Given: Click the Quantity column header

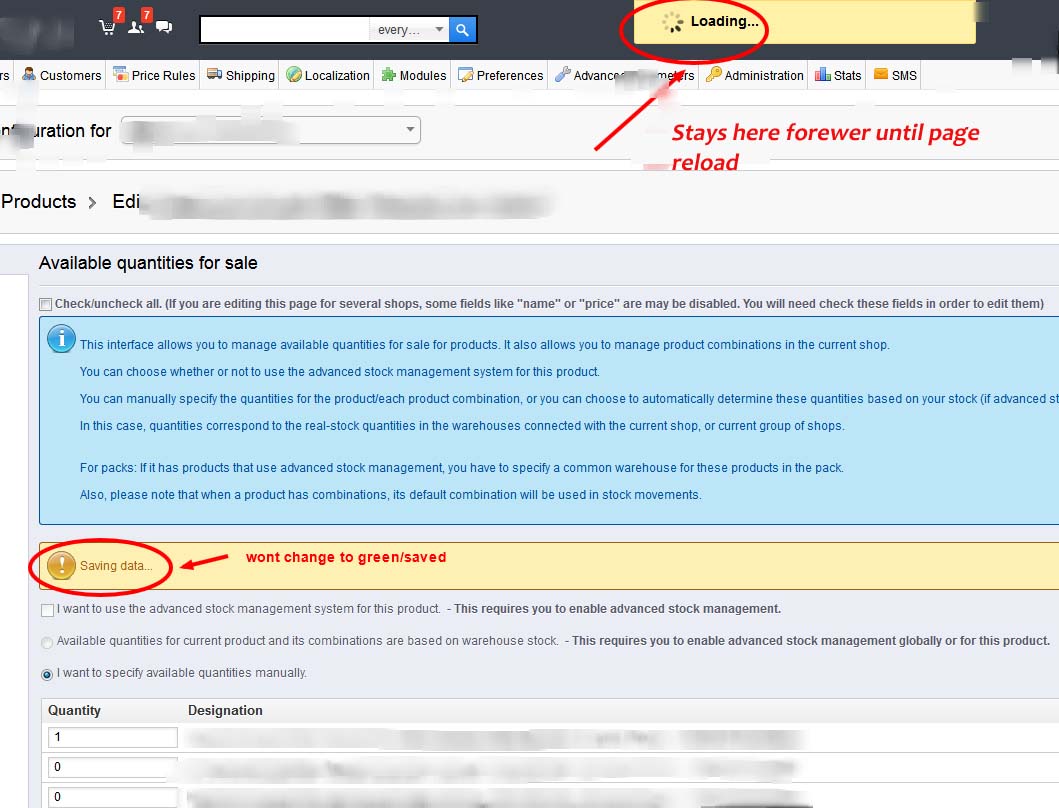Looking at the screenshot, I should 74,710.
